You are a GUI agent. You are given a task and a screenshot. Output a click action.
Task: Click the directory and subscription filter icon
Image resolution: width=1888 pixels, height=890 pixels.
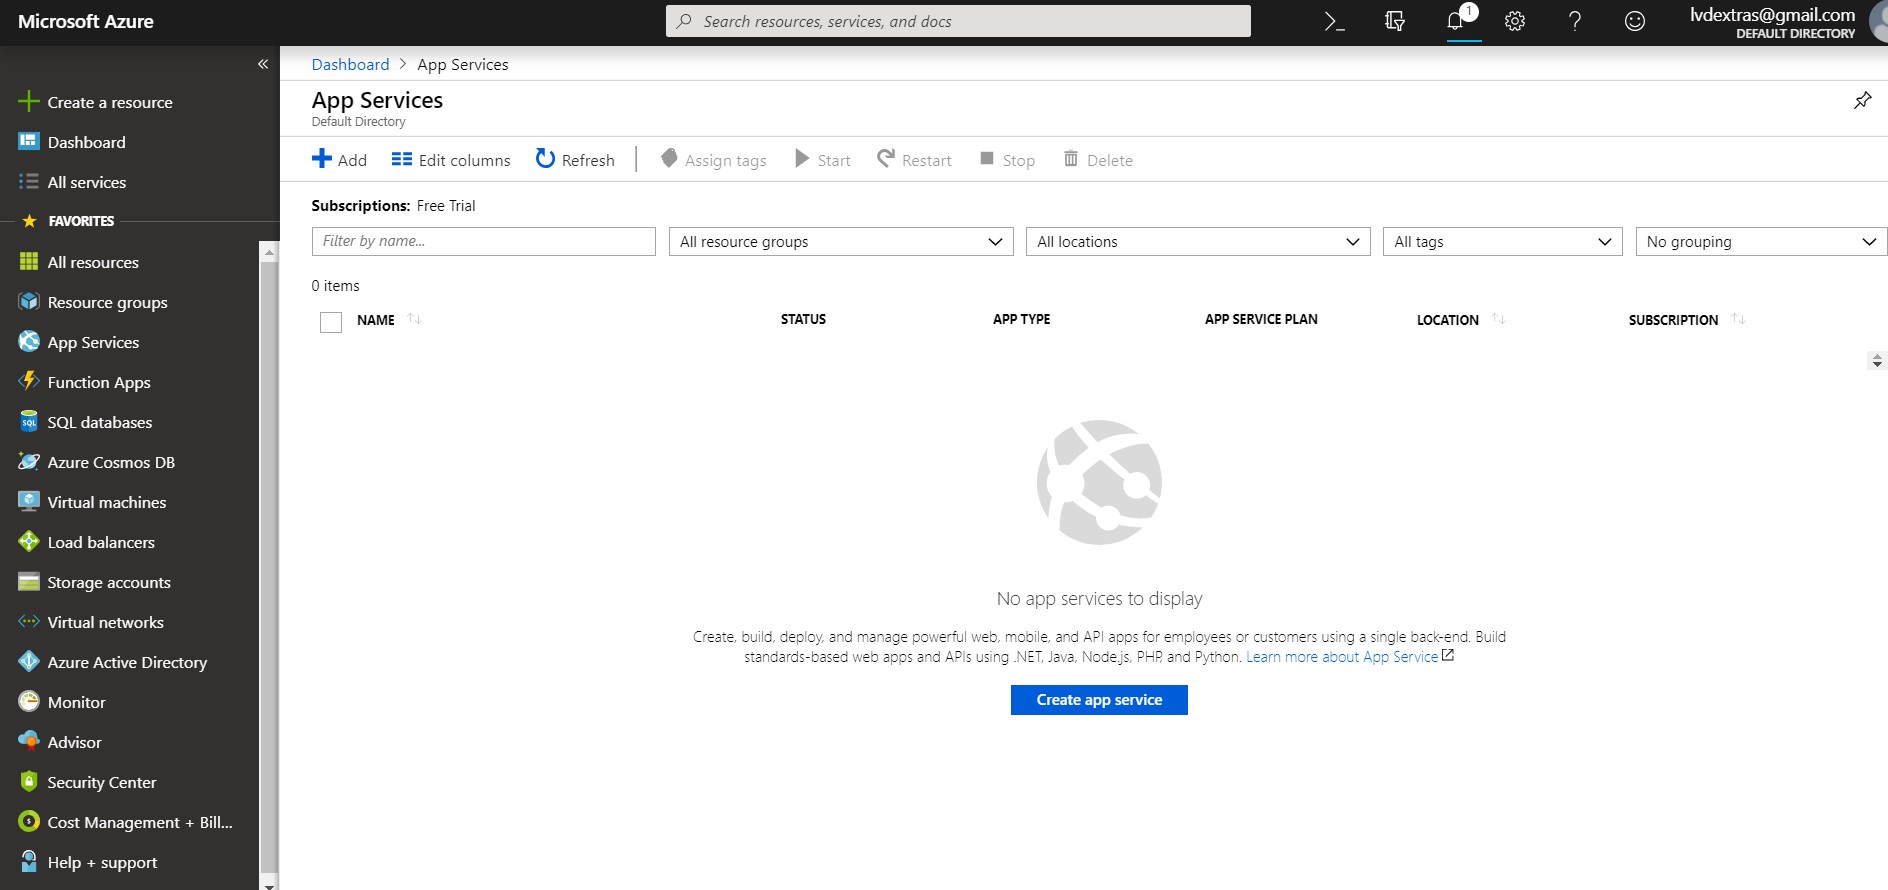coord(1395,21)
